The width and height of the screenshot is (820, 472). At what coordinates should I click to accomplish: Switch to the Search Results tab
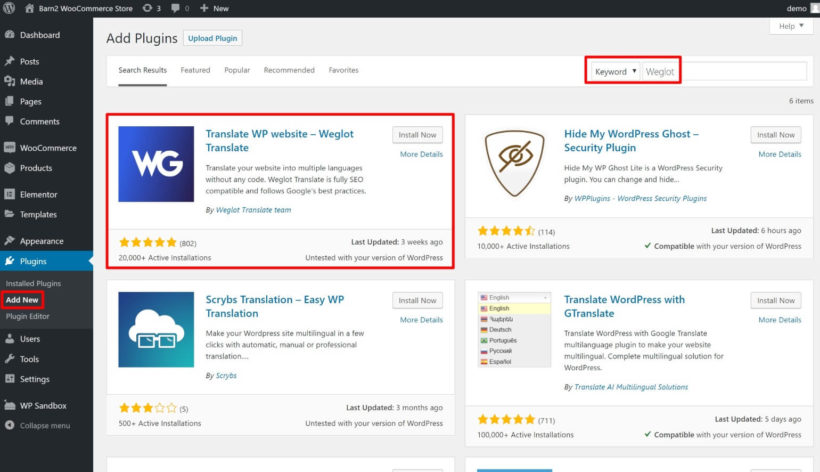tap(142, 70)
